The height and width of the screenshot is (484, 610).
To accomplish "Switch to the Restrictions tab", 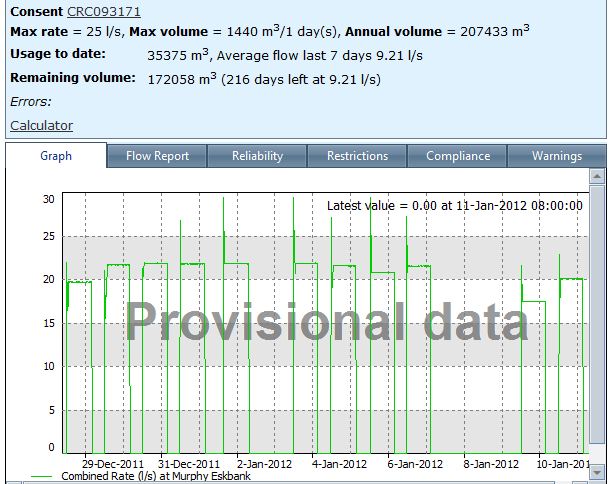I will pos(357,156).
